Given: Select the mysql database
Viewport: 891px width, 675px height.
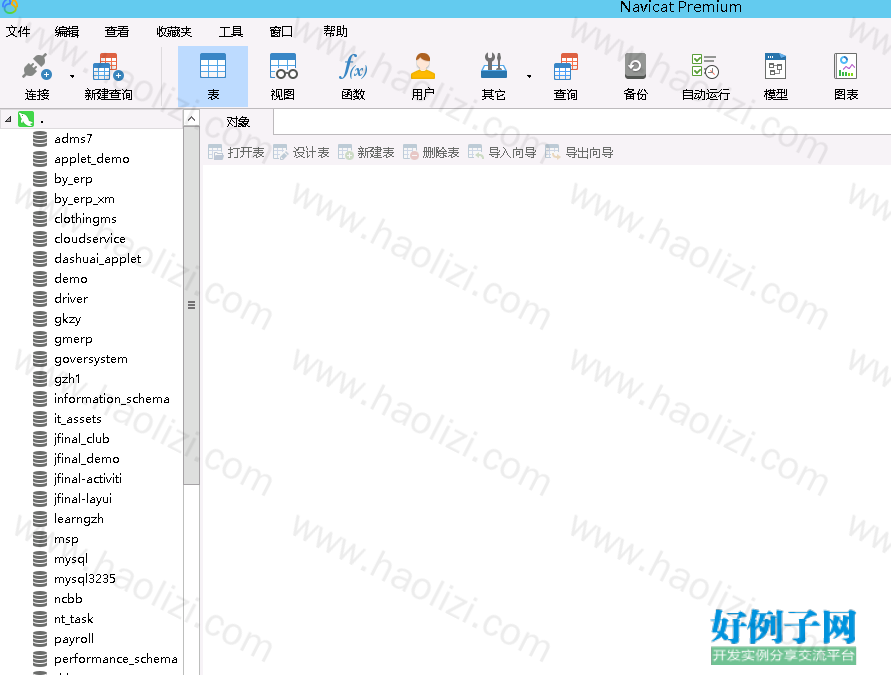Looking at the screenshot, I should tap(71, 559).
